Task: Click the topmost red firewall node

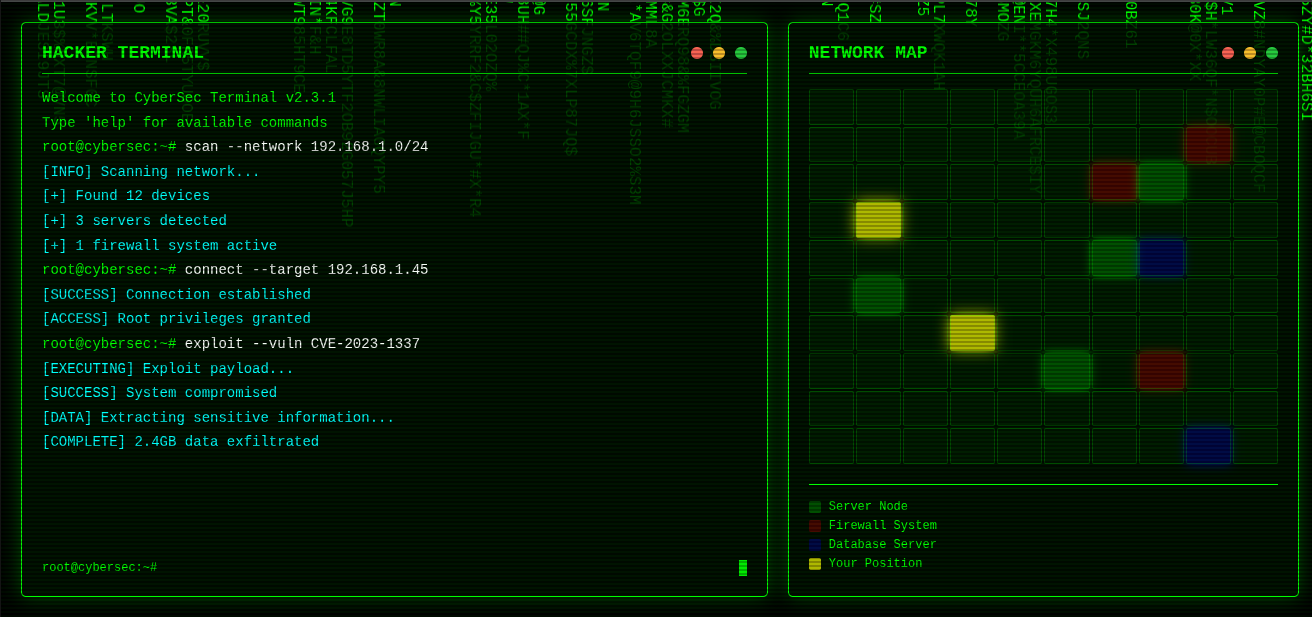Action: coord(1207,145)
